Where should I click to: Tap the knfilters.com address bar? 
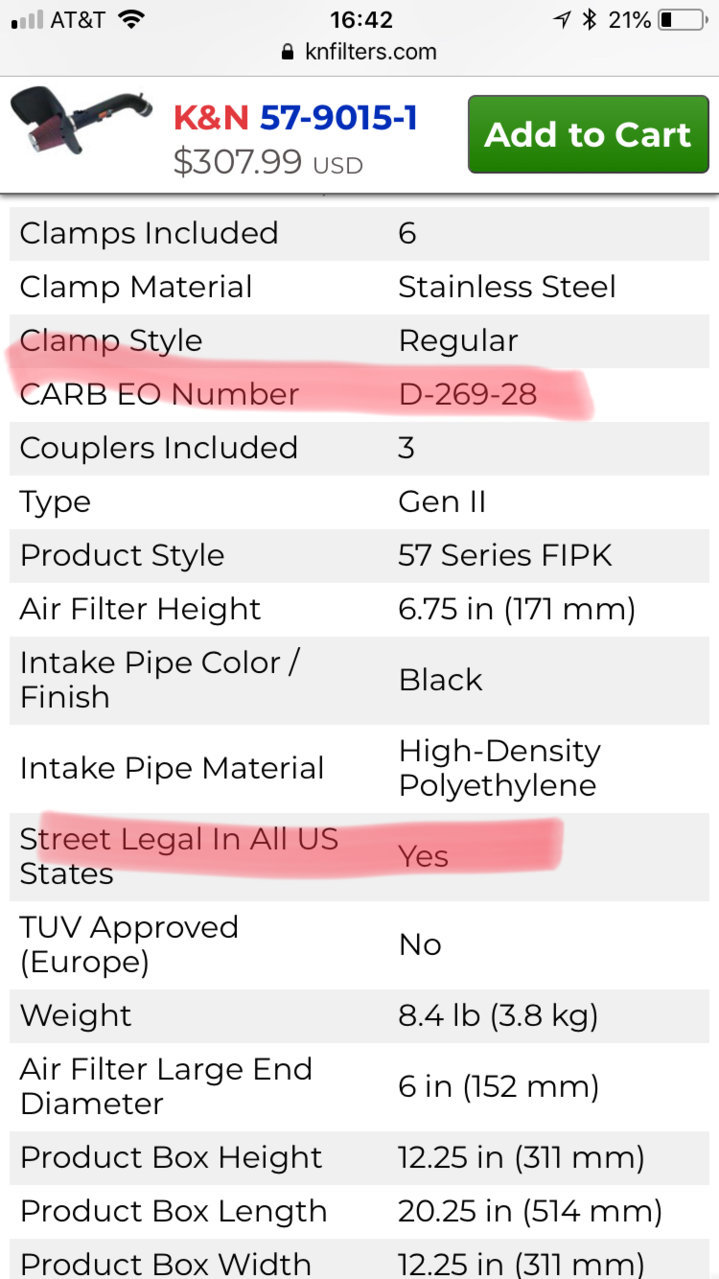[359, 51]
